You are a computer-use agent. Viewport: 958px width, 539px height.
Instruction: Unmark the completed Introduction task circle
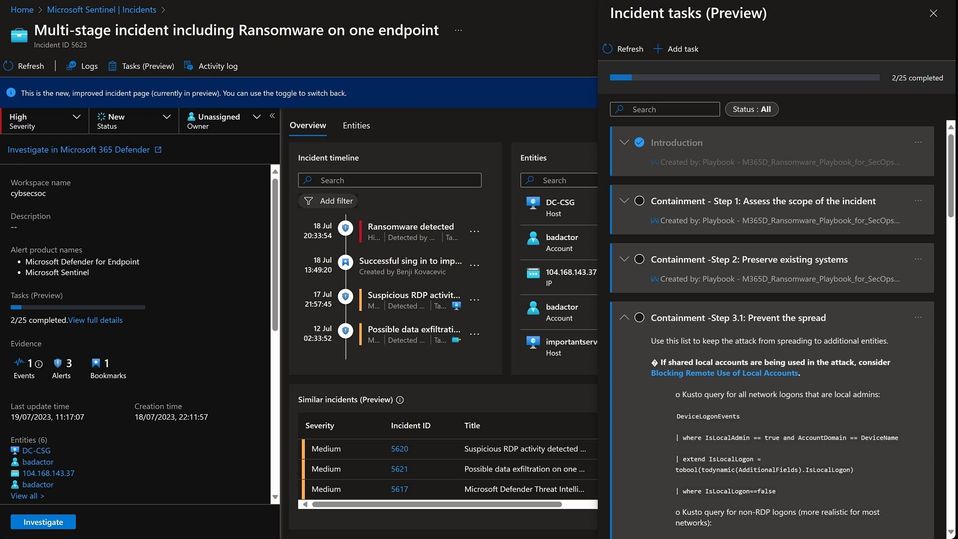pos(639,142)
